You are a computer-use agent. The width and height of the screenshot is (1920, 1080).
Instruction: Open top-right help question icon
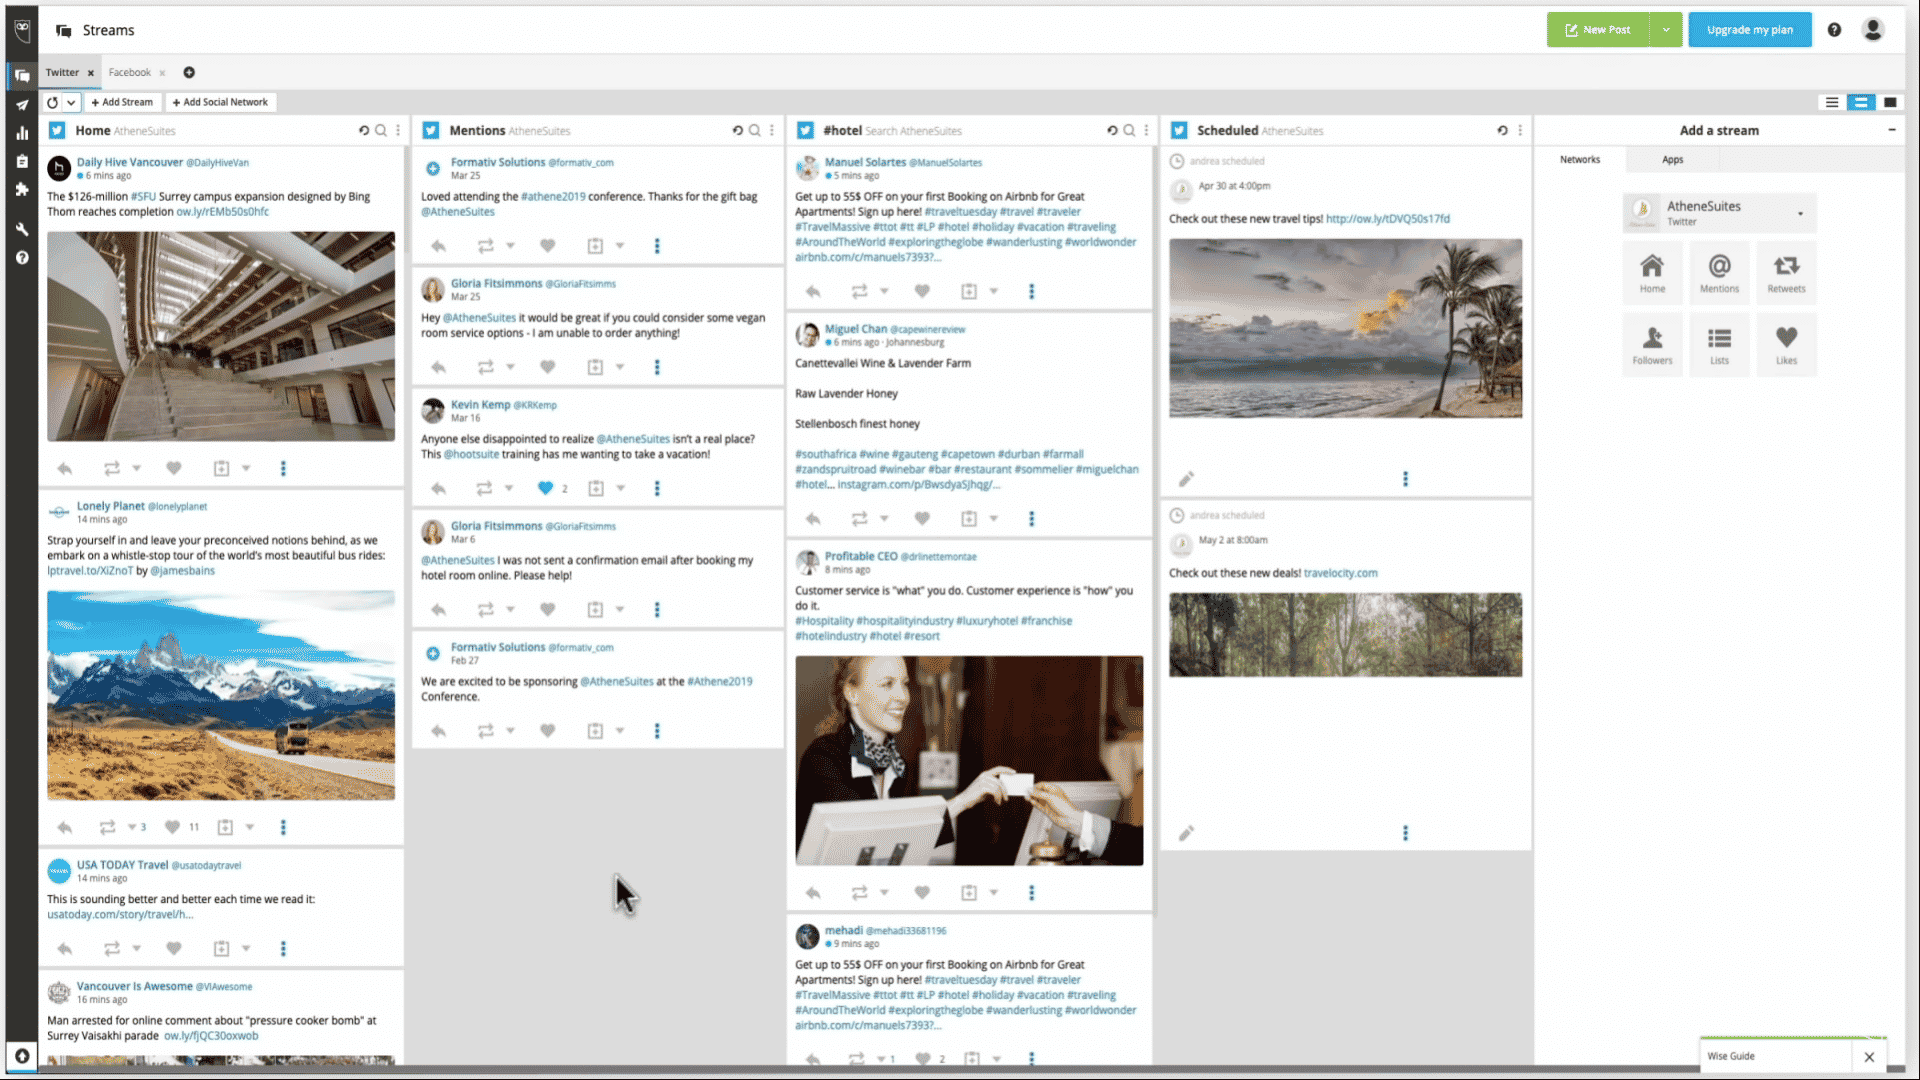coord(1834,30)
